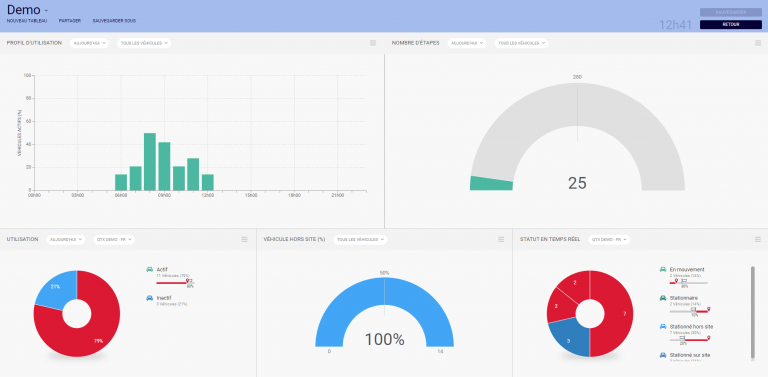Image resolution: width=768 pixels, height=377 pixels.
Task: Expand the Demo dashboard title dropdown arrow
Action: coord(46,10)
